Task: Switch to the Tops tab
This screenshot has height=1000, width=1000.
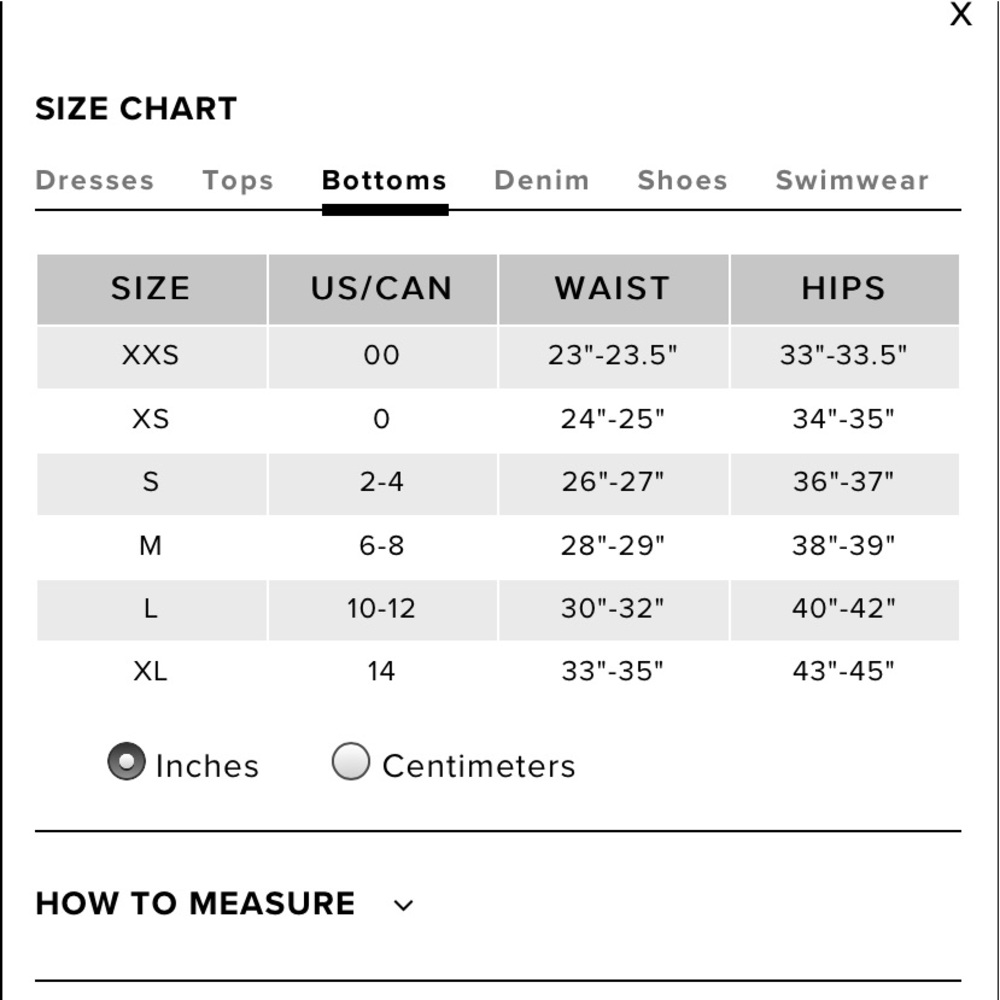Action: click(x=238, y=182)
